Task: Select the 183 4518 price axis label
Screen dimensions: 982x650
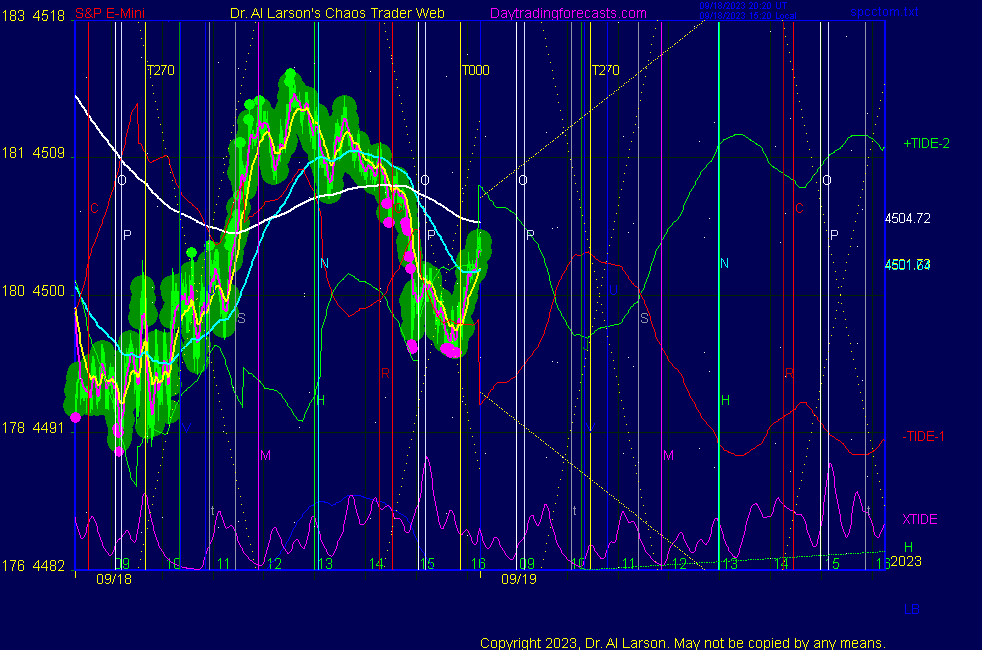Action: click(33, 16)
